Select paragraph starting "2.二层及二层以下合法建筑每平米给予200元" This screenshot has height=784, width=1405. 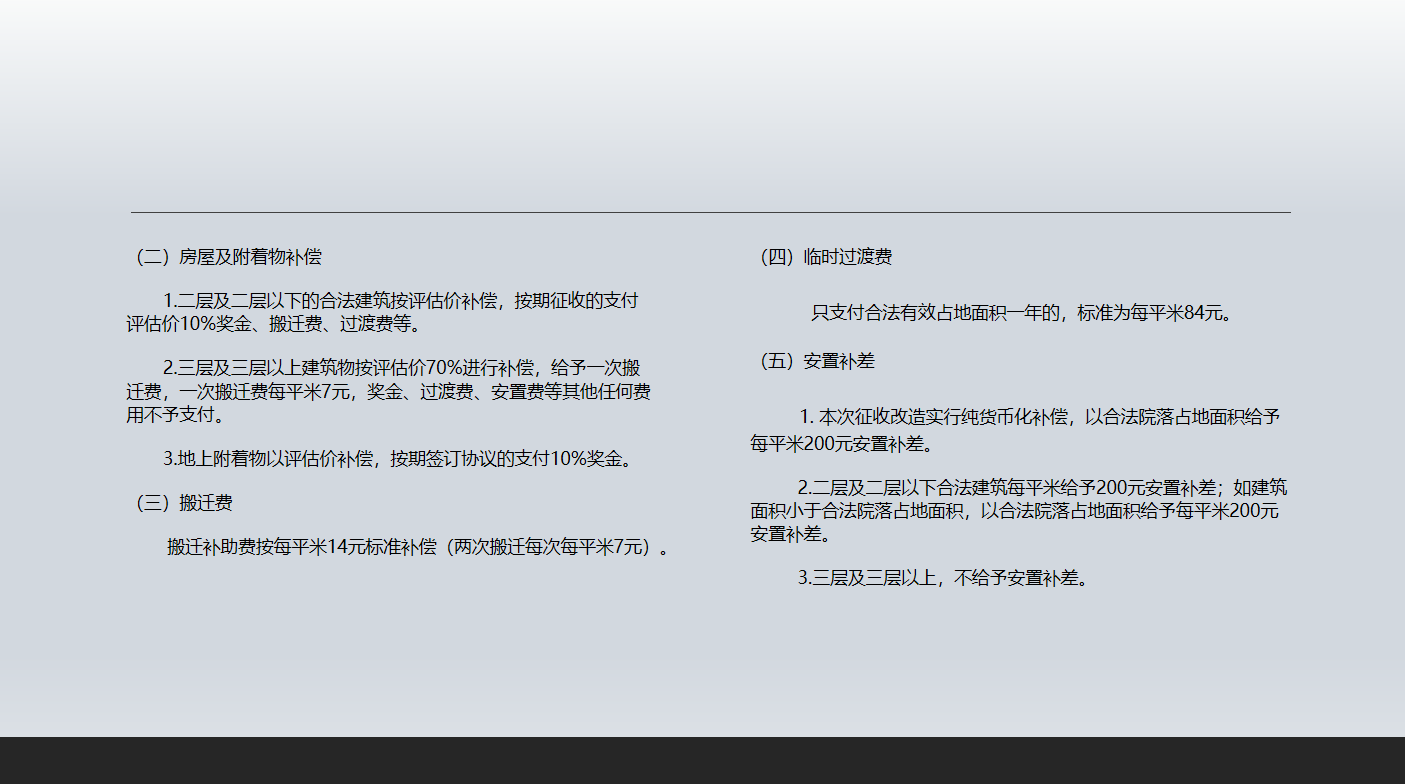click(x=1019, y=511)
